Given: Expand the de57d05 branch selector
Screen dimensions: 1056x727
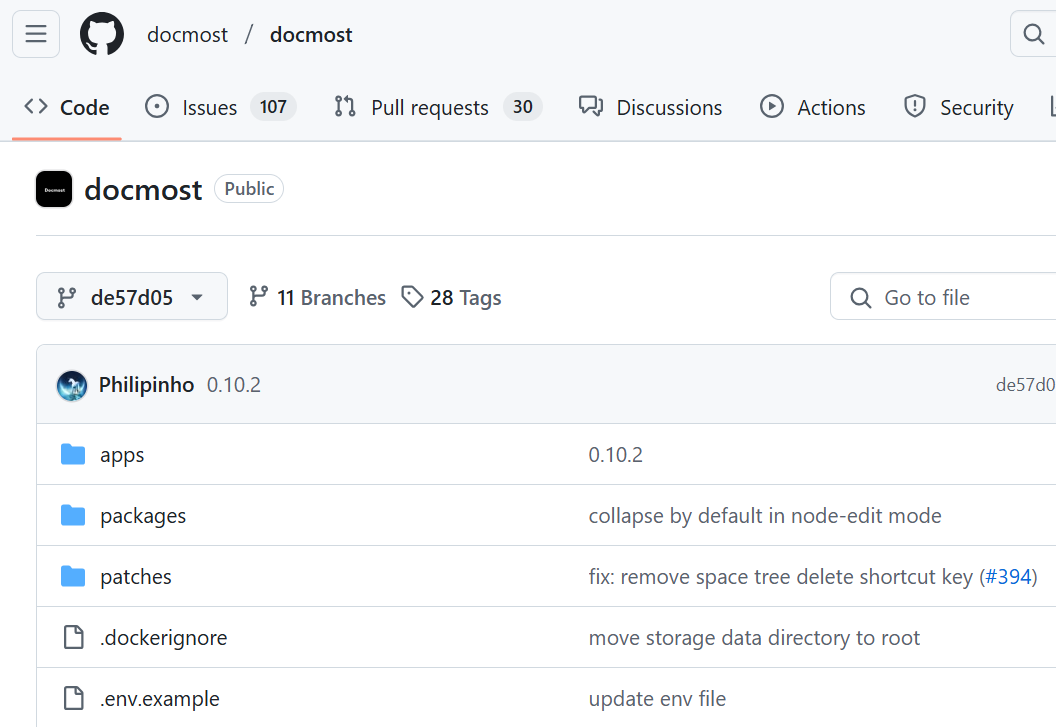Looking at the screenshot, I should pos(131,296).
